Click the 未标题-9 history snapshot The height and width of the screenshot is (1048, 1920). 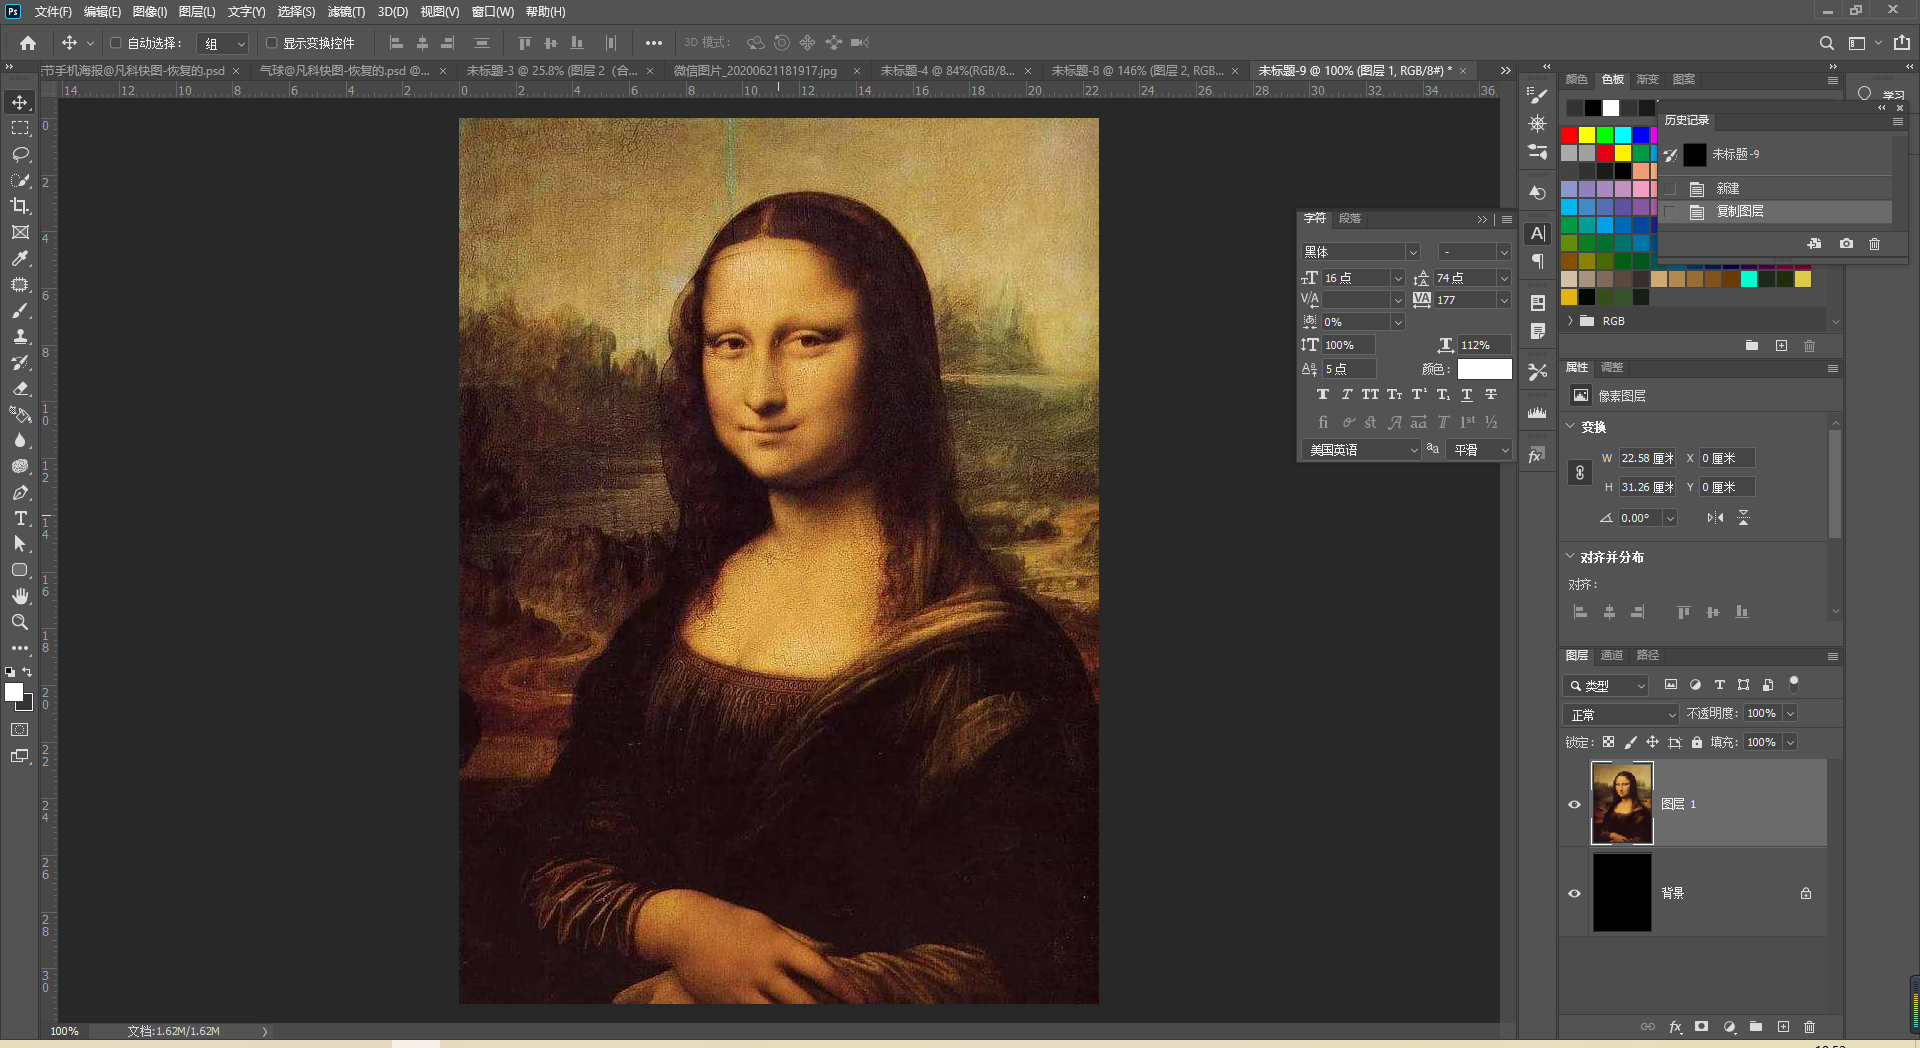pyautogui.click(x=1775, y=154)
